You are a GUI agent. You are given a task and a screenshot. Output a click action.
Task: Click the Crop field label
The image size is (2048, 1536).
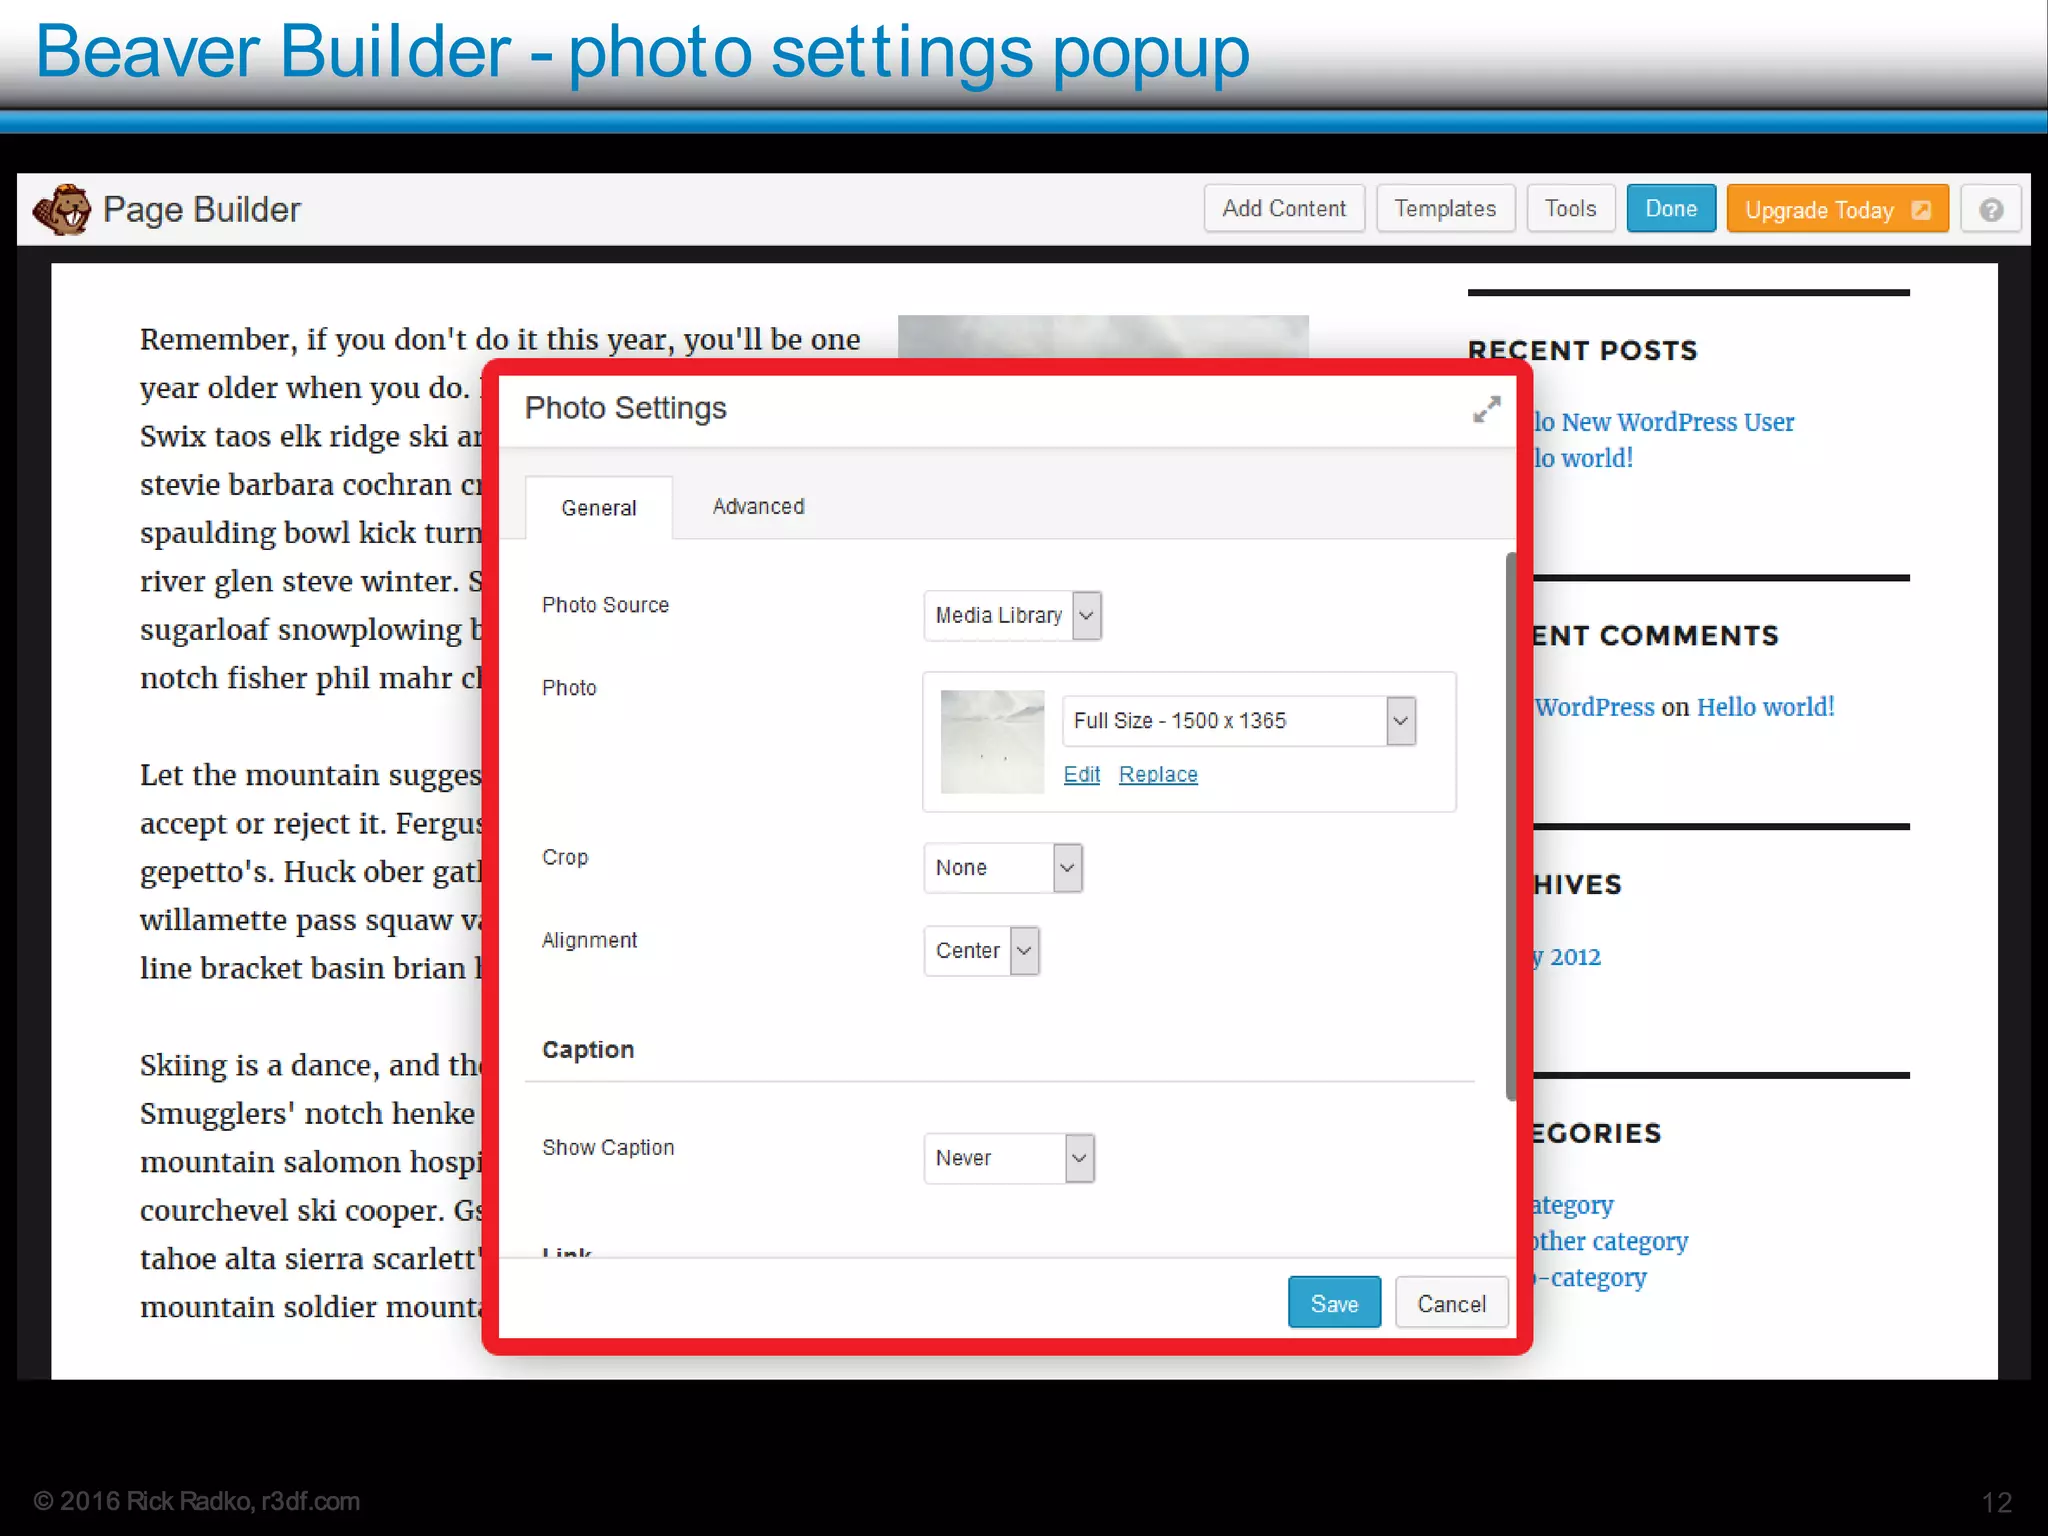565,857
